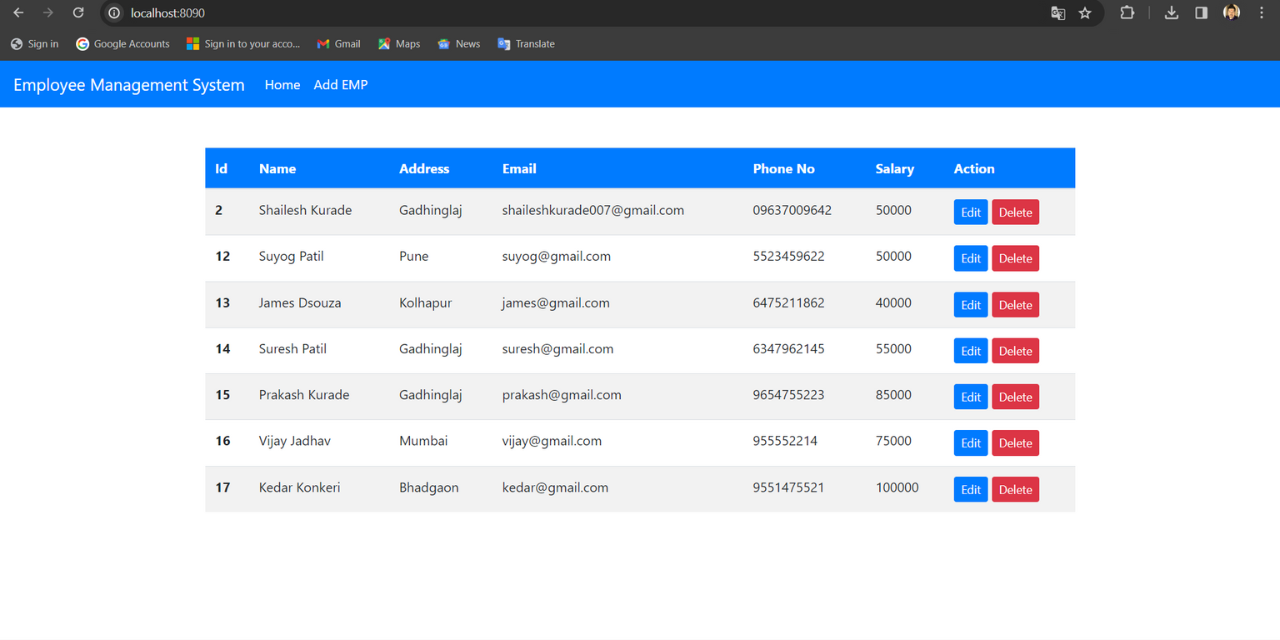Edit the employee Shailesh Kurade

coord(970,211)
